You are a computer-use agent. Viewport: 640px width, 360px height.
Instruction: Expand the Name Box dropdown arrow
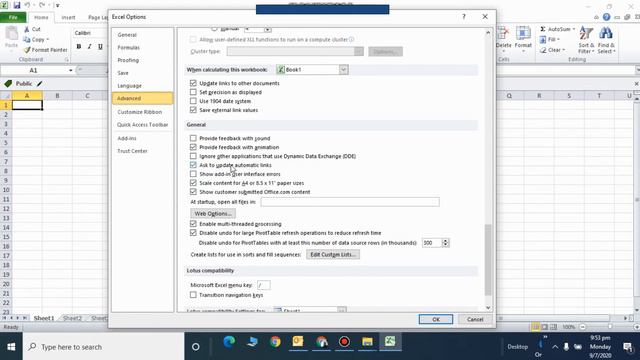point(71,70)
